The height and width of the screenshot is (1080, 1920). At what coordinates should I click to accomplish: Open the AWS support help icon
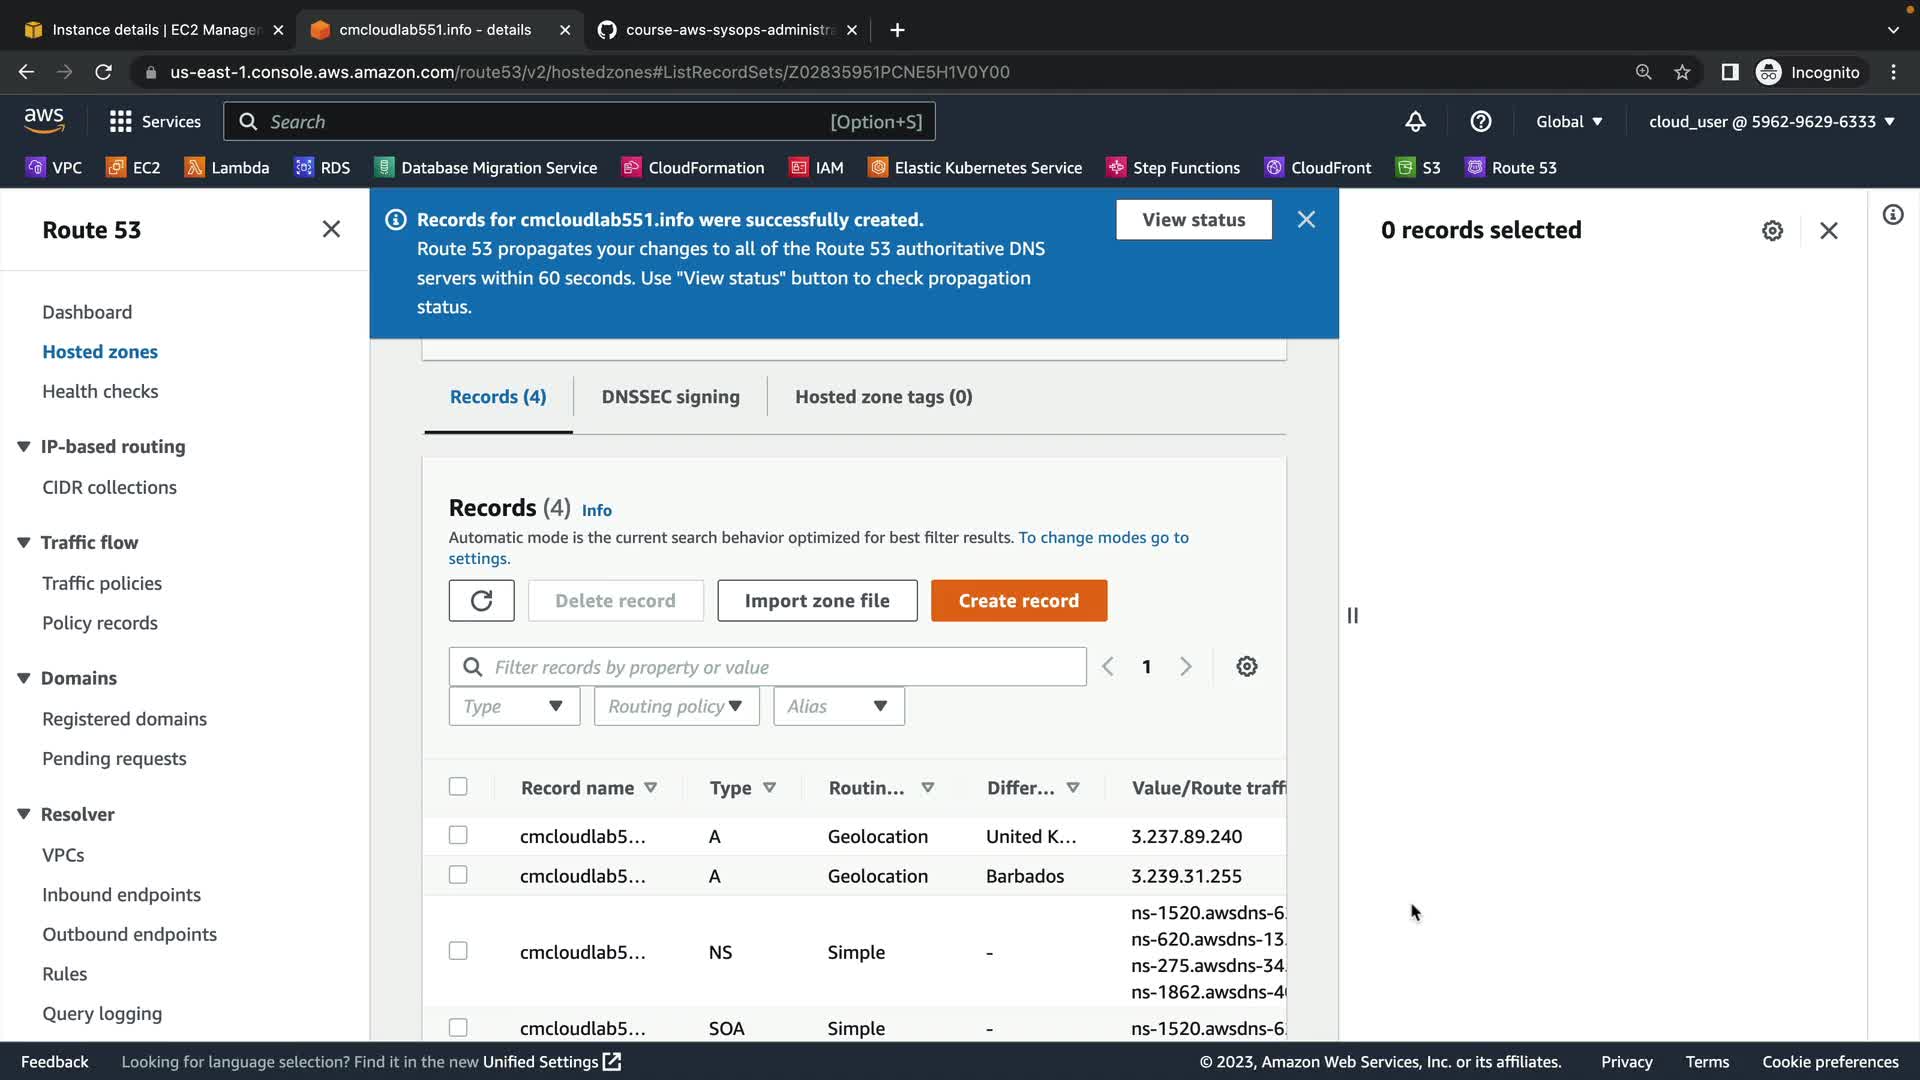click(x=1481, y=122)
